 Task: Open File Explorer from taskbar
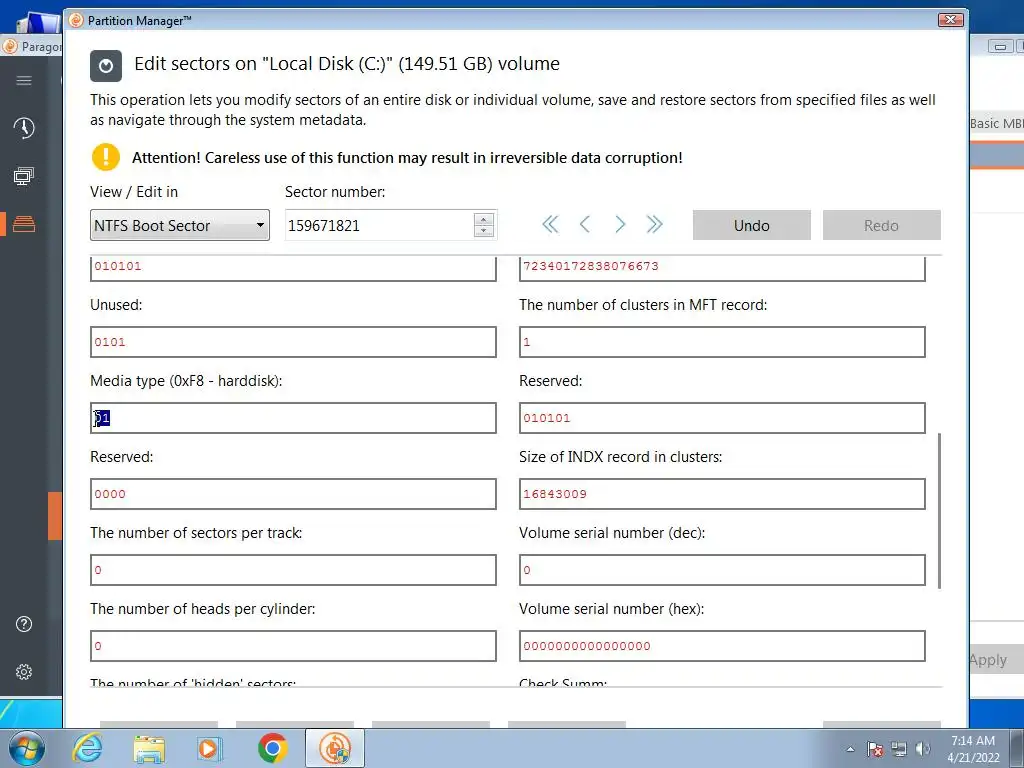(150, 748)
